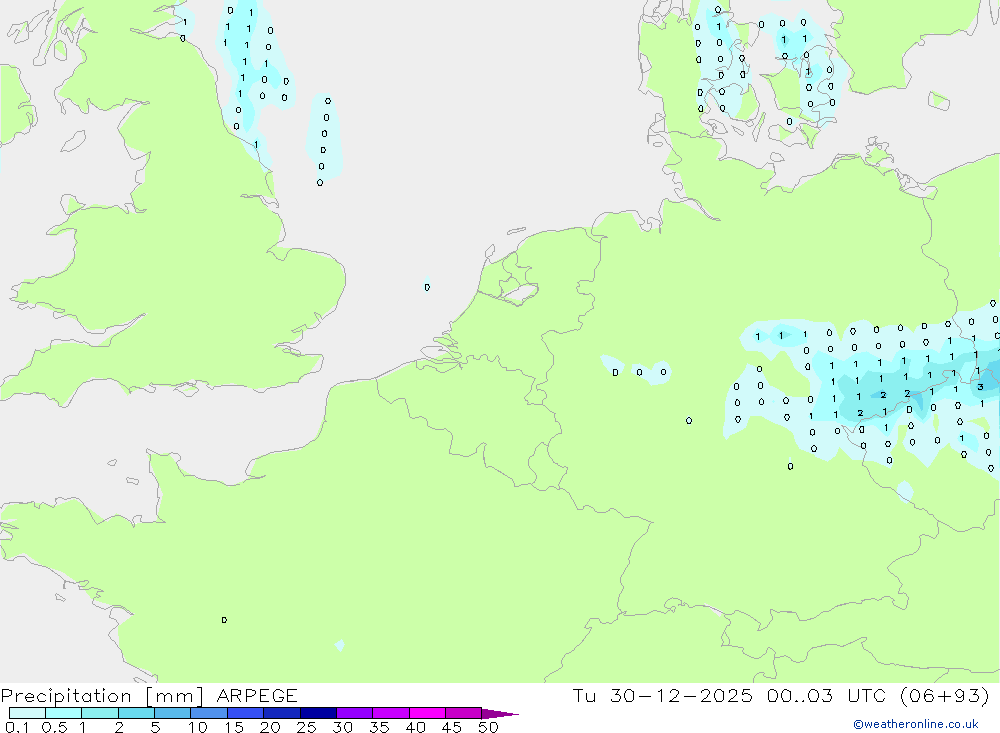The height and width of the screenshot is (733, 1000).
Task: Click the 'Precipitation' title text
Action: (x=66, y=695)
